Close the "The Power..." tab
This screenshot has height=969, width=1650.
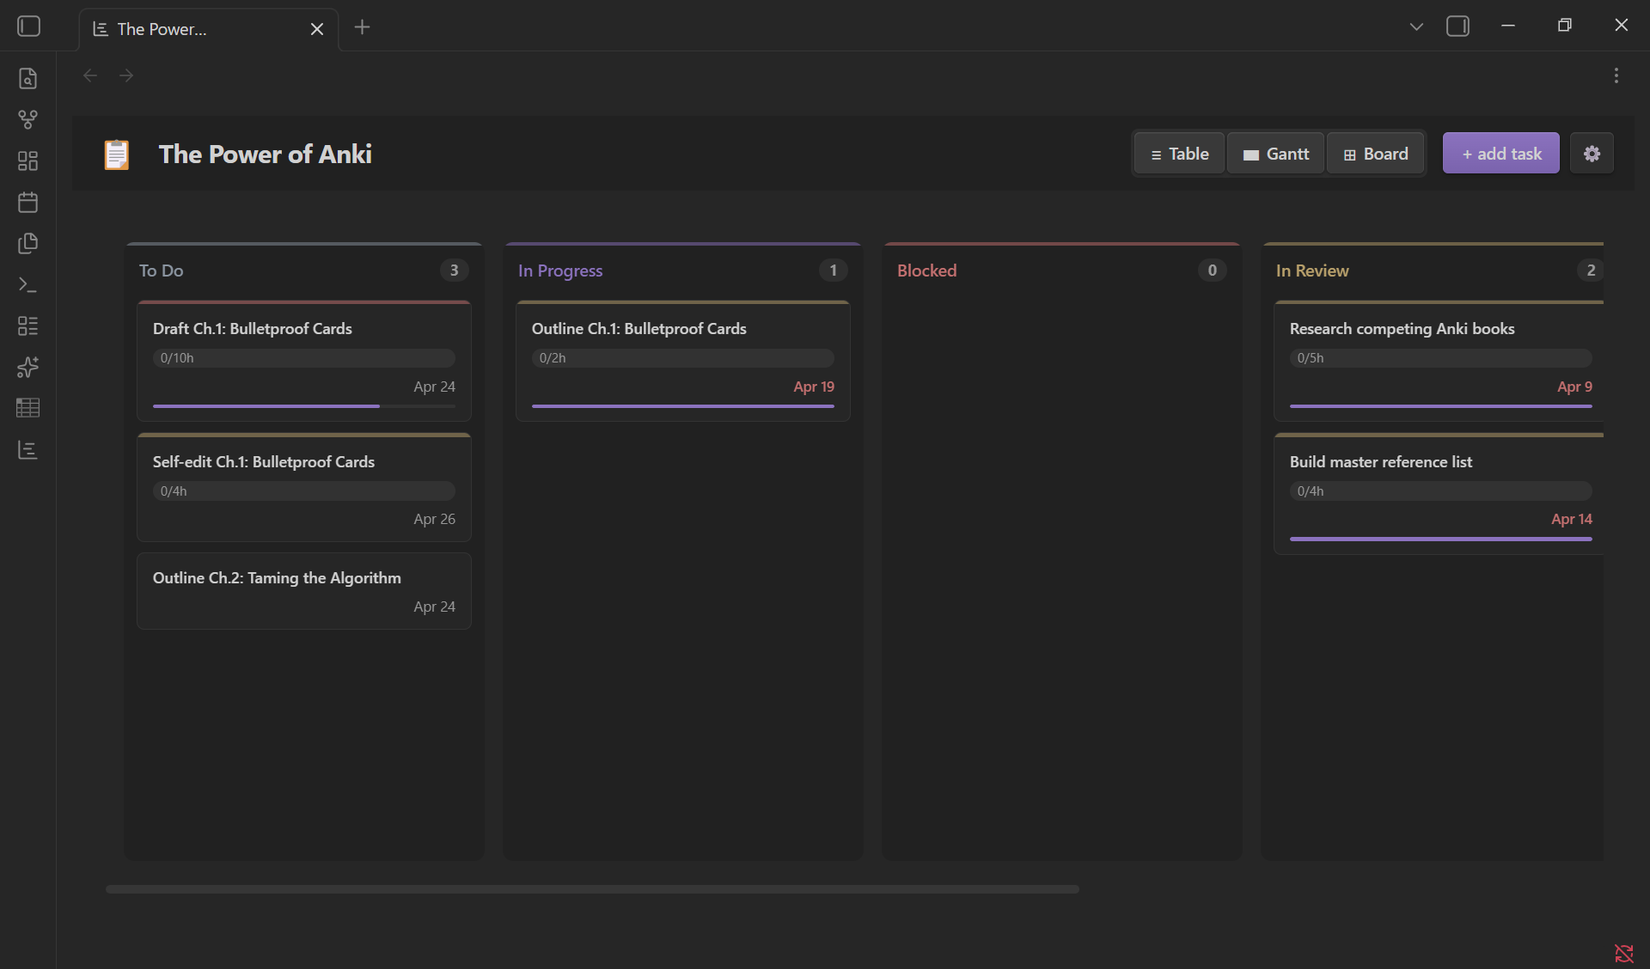pos(317,29)
